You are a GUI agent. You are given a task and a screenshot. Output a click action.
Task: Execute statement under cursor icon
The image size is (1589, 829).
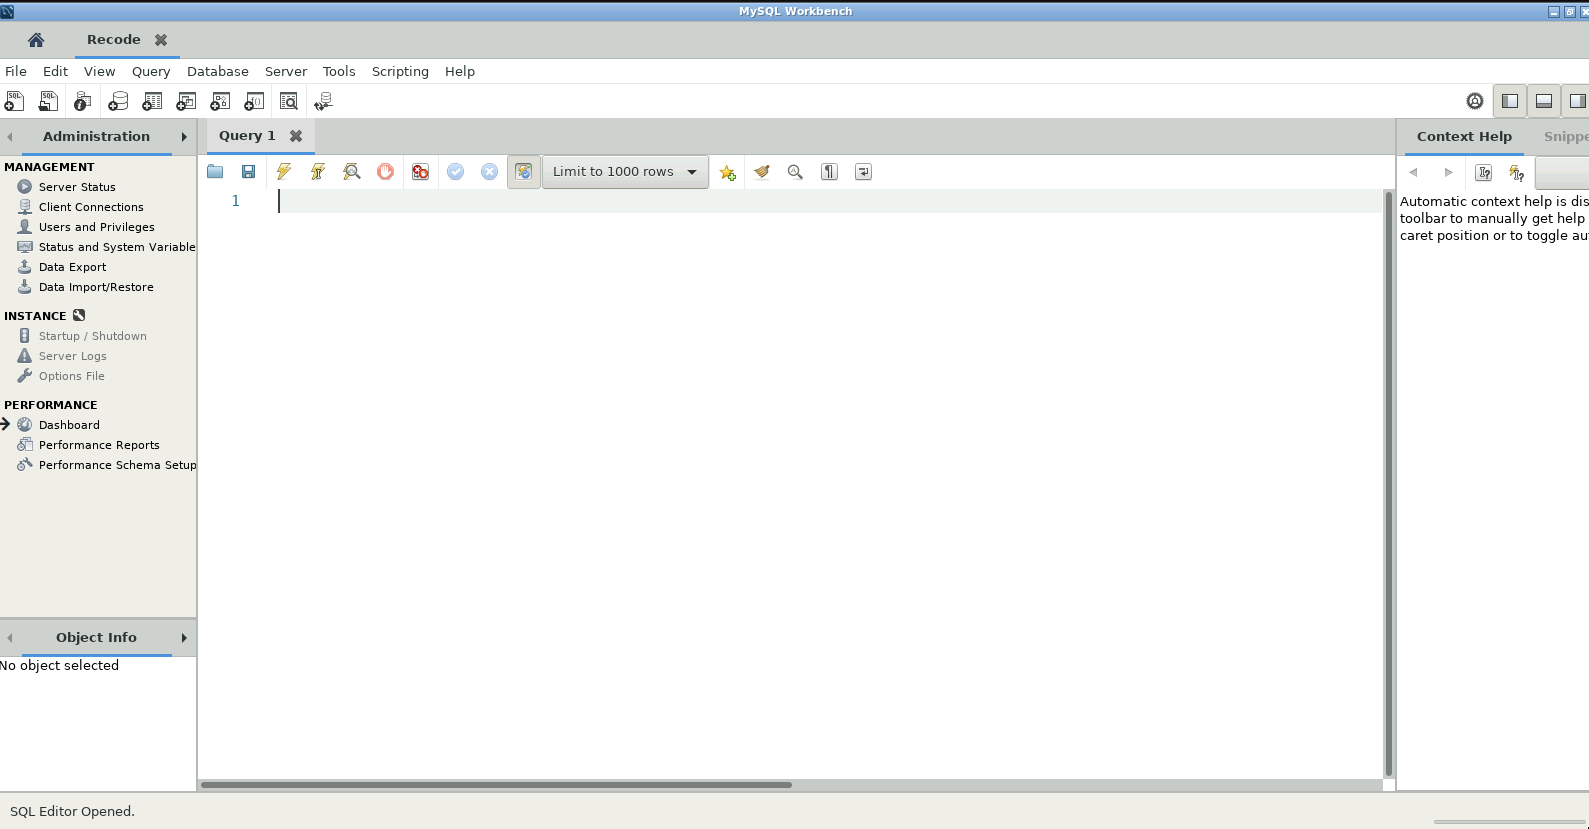[318, 172]
